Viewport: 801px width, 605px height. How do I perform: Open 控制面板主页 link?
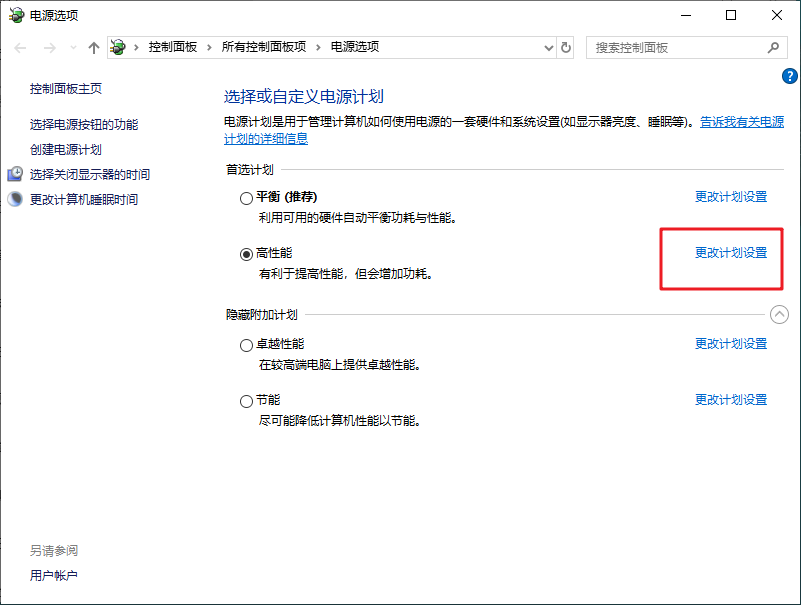point(65,89)
